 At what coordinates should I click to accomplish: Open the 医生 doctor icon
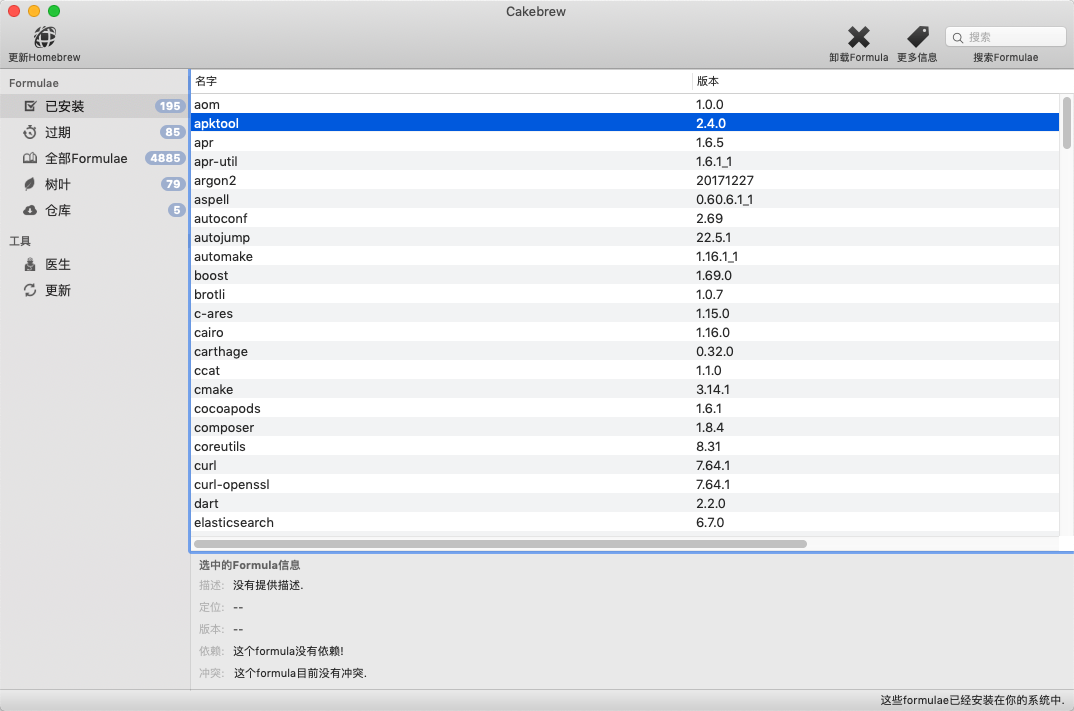coord(30,264)
